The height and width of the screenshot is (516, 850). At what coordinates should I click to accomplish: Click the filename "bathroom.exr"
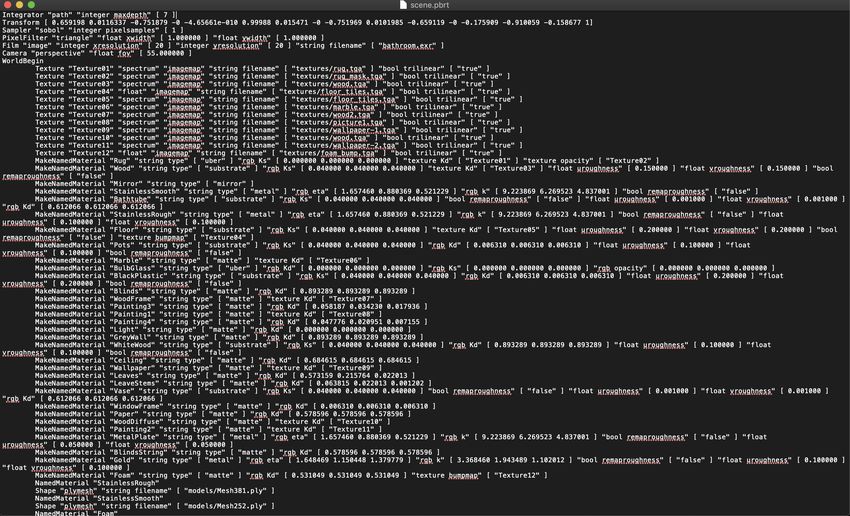pyautogui.click(x=408, y=46)
